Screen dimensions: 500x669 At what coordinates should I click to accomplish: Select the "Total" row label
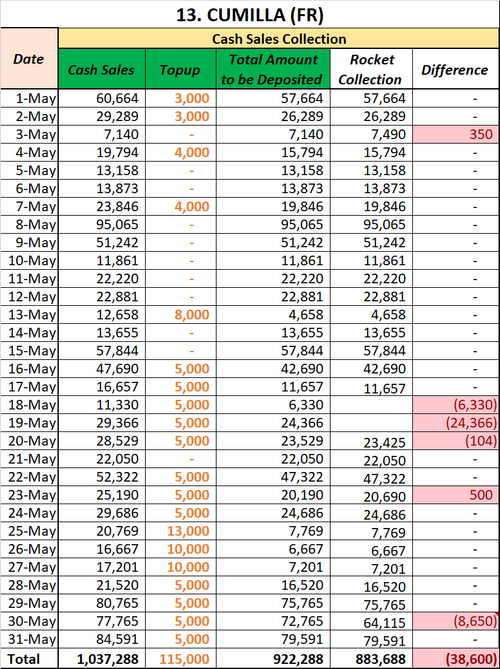click(x=23, y=659)
